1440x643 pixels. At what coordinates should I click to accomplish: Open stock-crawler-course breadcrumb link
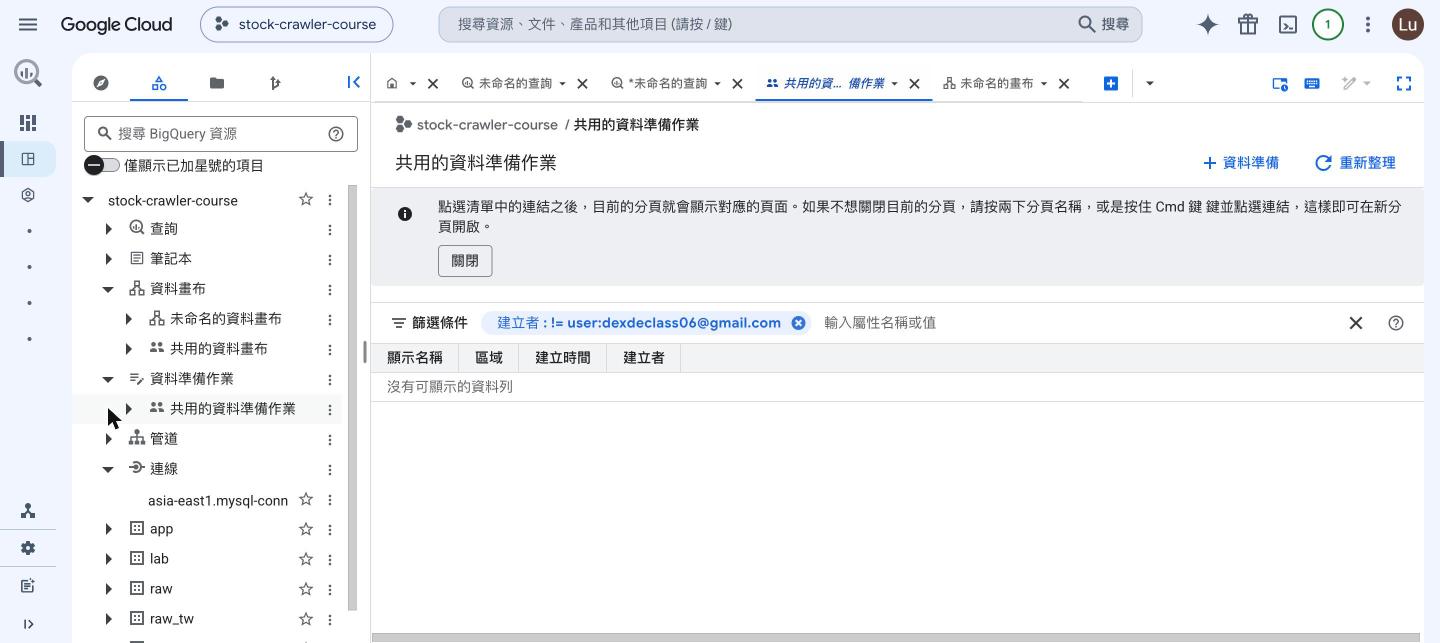click(x=487, y=125)
